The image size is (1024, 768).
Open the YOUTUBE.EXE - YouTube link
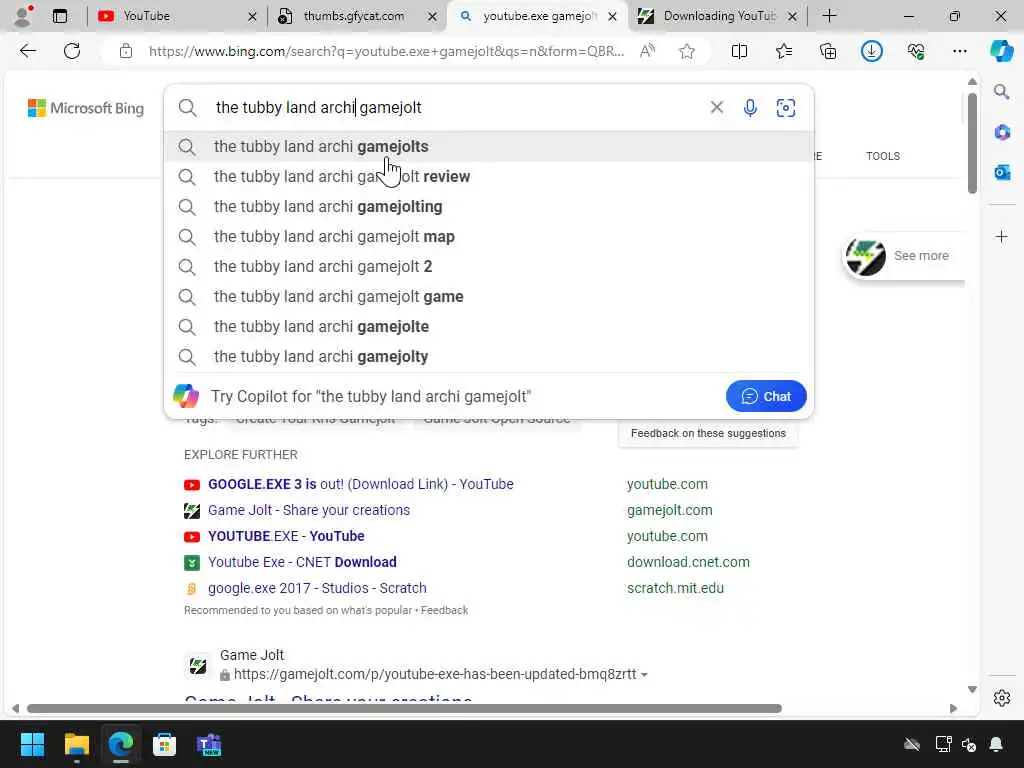286,536
